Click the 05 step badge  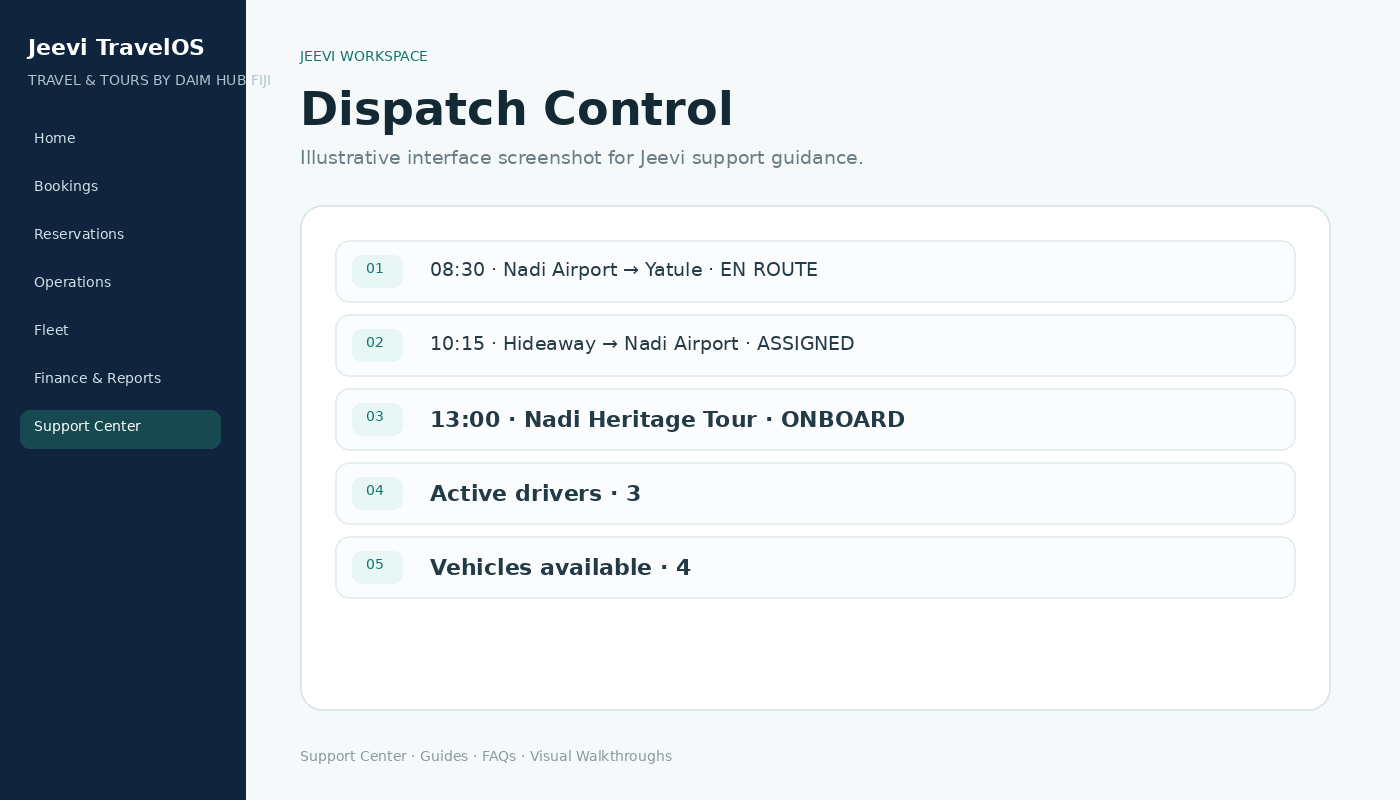coord(377,567)
